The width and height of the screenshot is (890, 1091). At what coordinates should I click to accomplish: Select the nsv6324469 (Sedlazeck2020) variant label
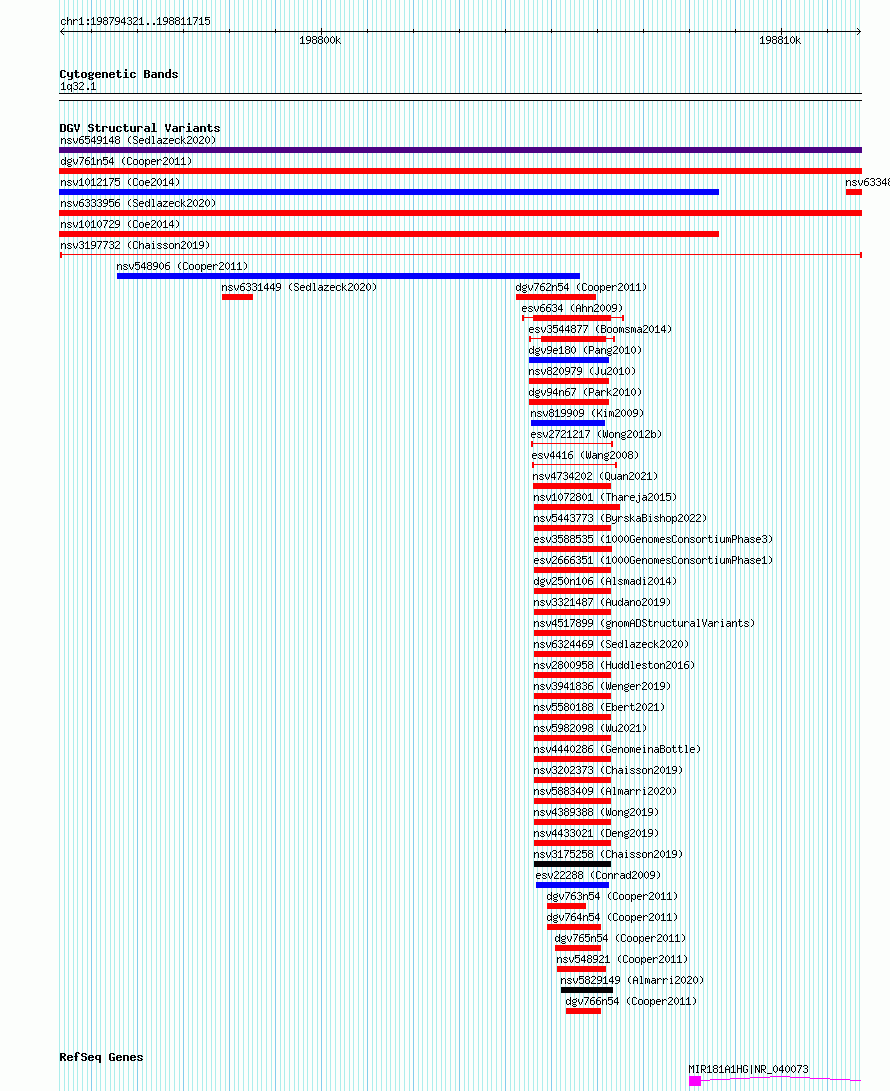(x=611, y=644)
